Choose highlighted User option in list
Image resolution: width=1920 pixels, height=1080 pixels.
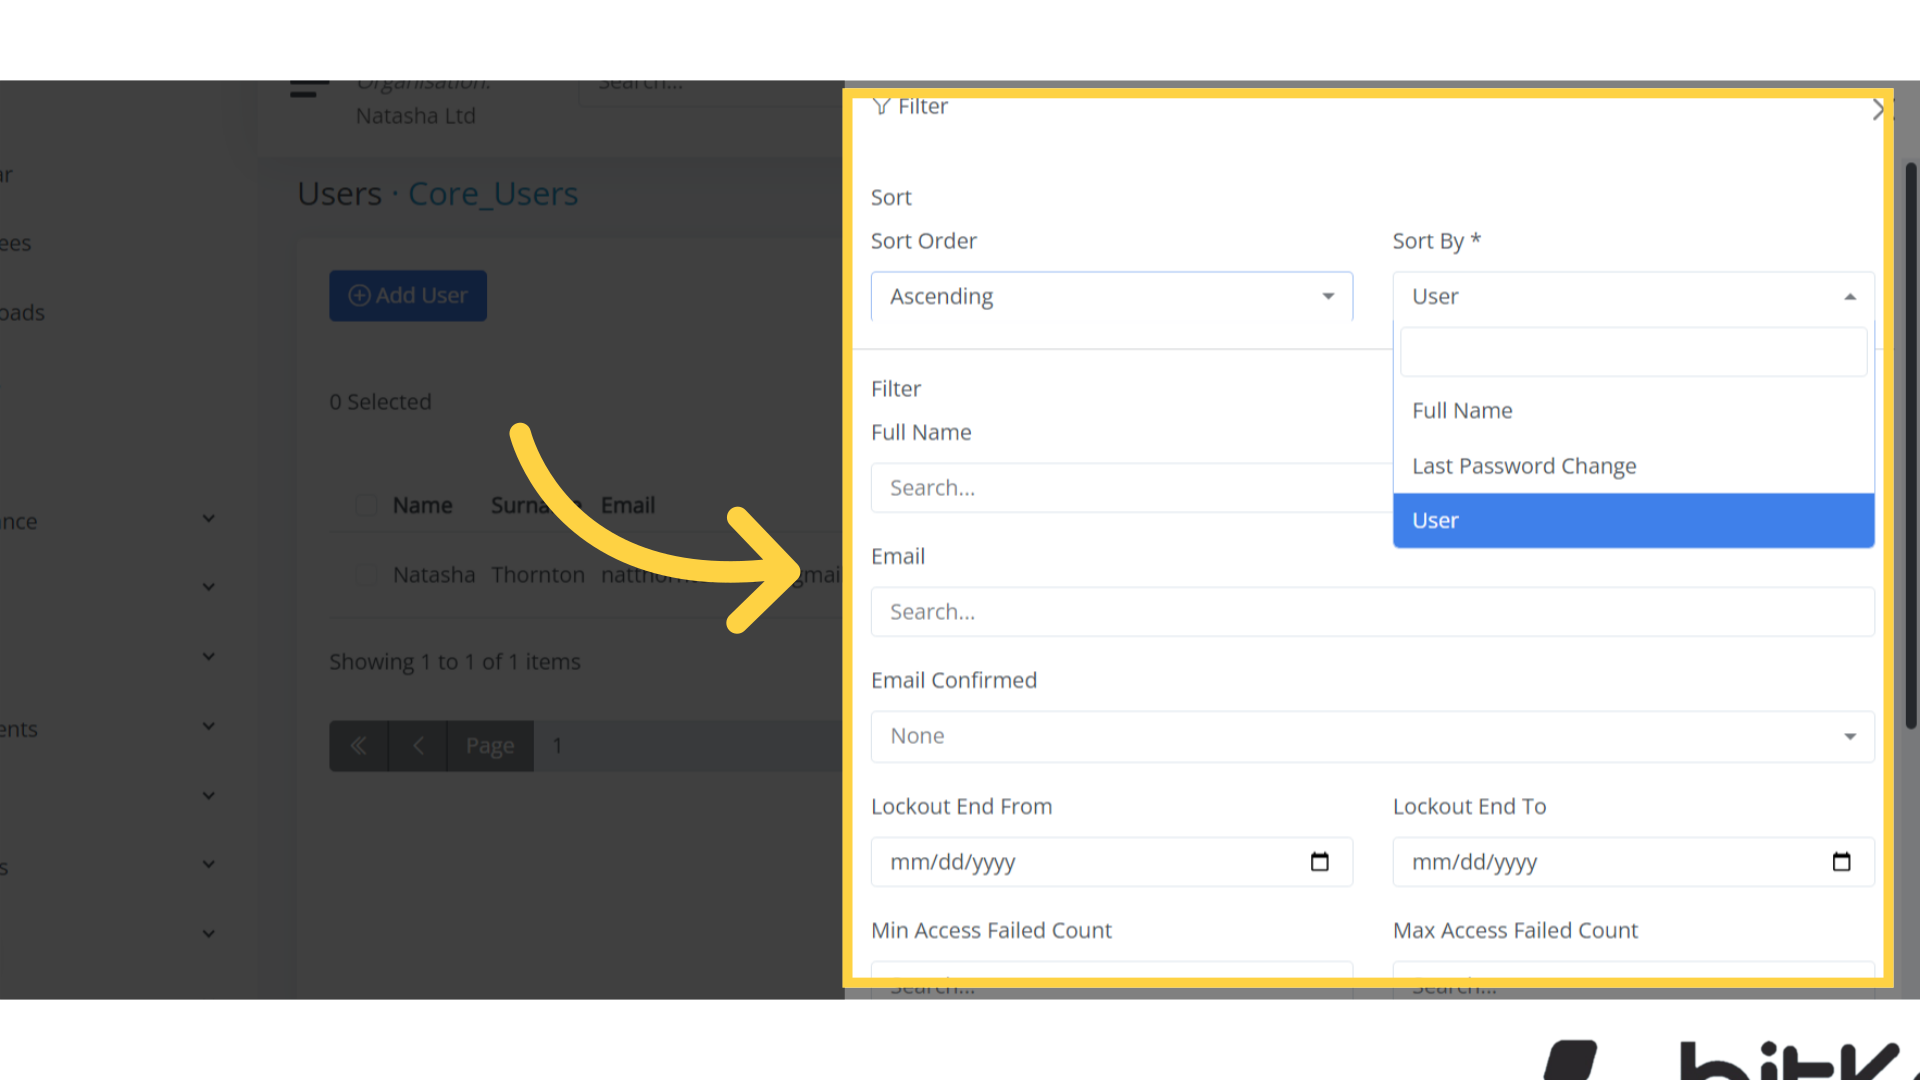1634,521
